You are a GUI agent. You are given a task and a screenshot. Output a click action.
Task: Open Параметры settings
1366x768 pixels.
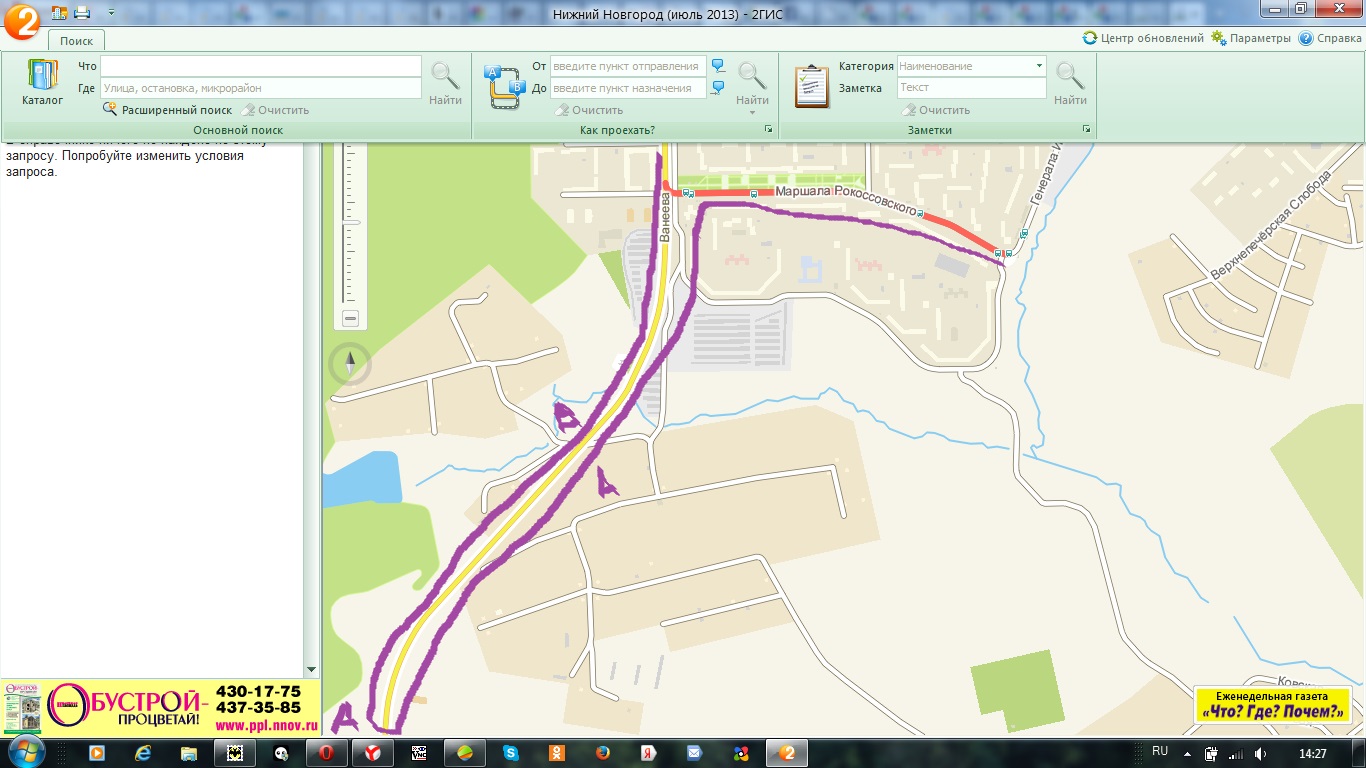click(1251, 38)
